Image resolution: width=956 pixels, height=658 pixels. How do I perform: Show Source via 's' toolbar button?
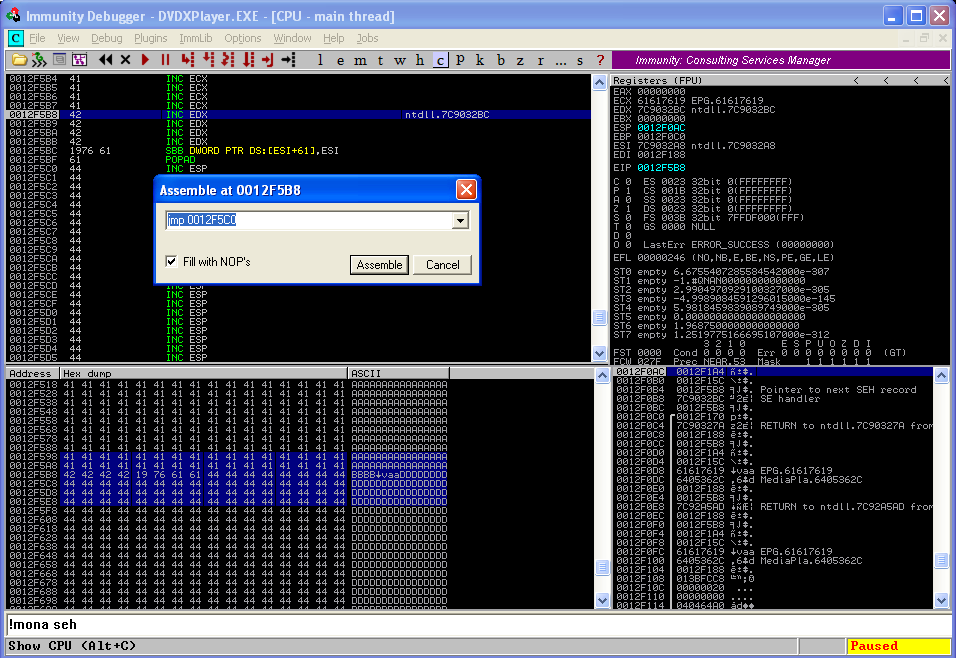(x=580, y=60)
